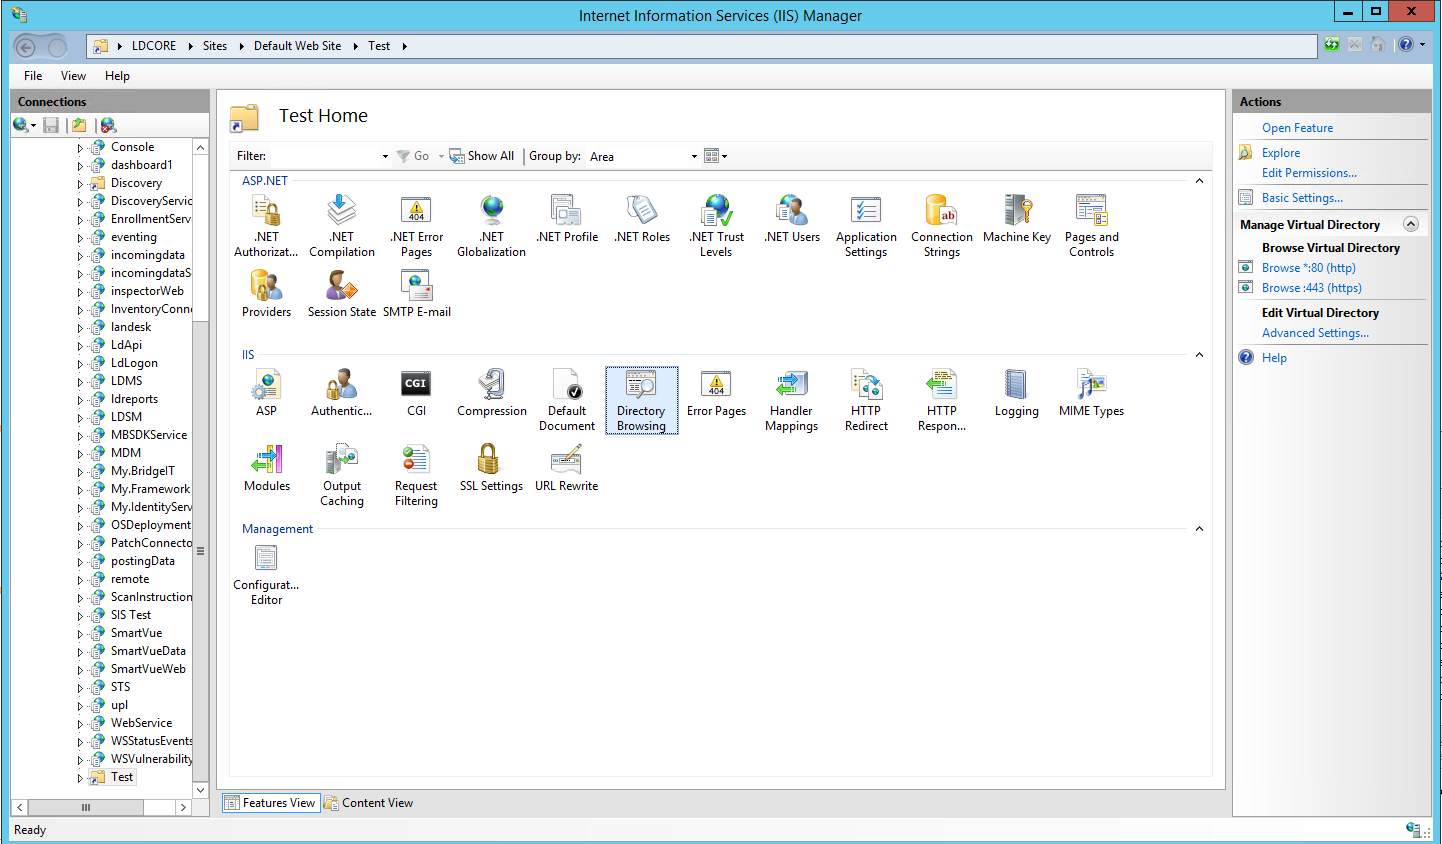The height and width of the screenshot is (844, 1442).
Task: Open Request Filtering feature
Action: (x=416, y=475)
